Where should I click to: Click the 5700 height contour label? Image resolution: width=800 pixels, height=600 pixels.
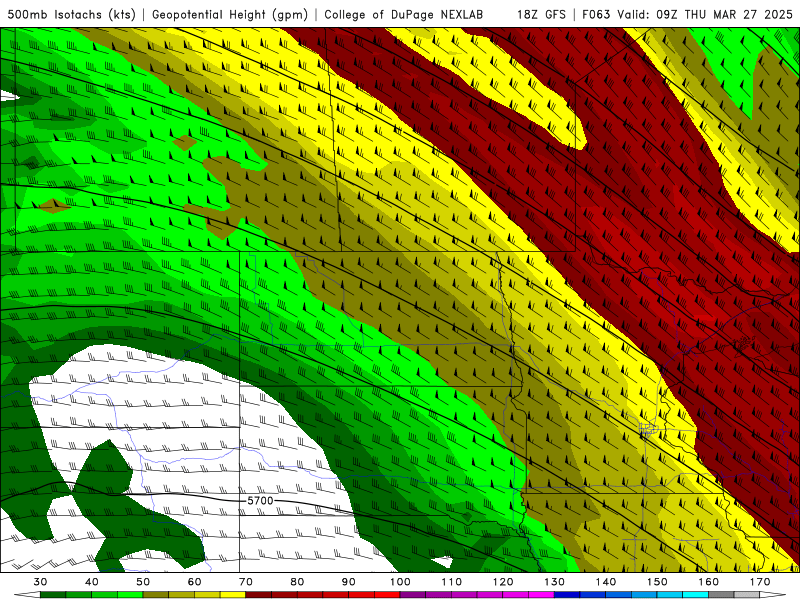tap(260, 501)
